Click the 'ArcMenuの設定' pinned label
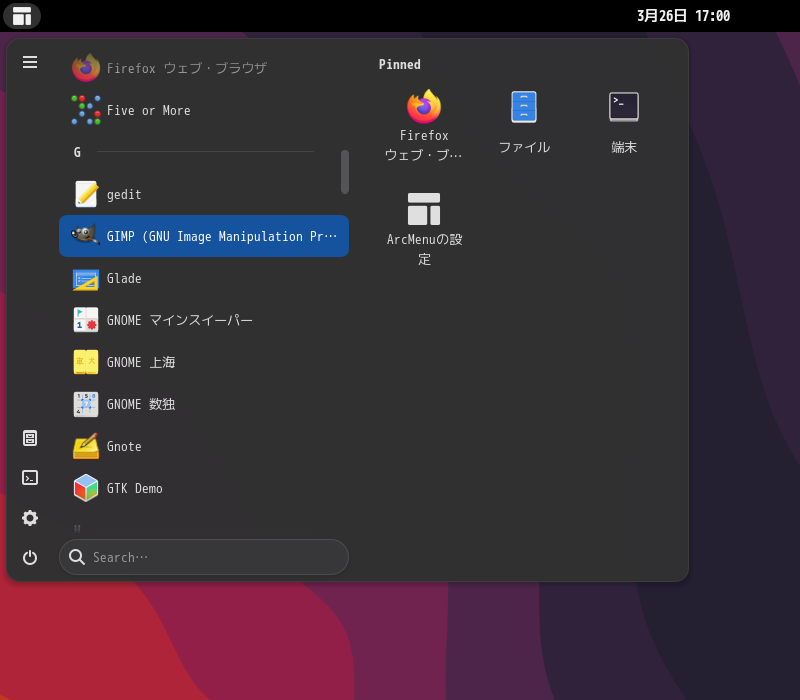800x700 pixels. [x=424, y=249]
